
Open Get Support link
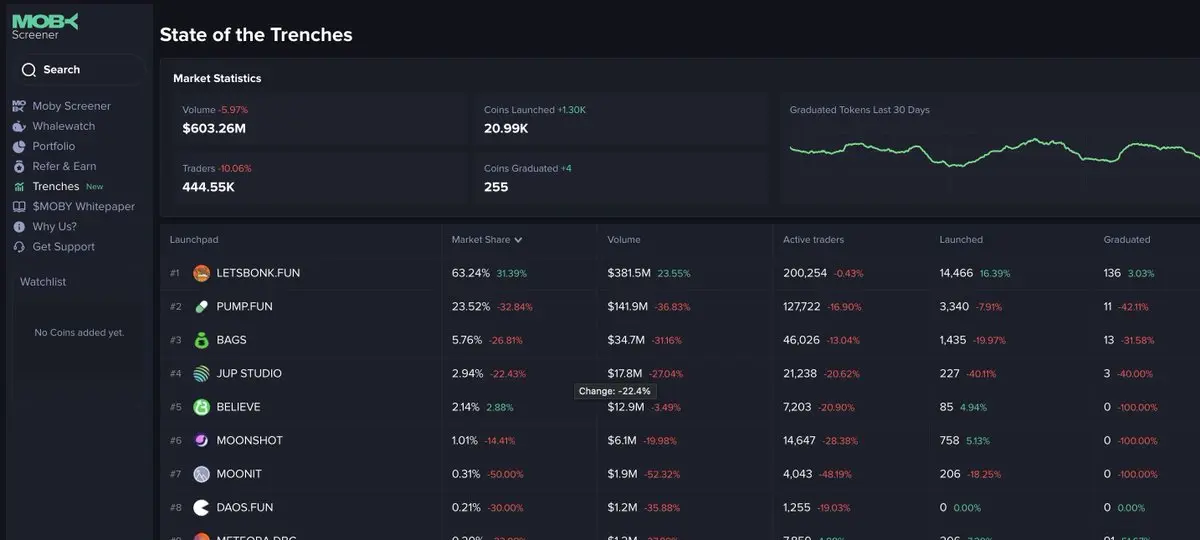click(64, 247)
